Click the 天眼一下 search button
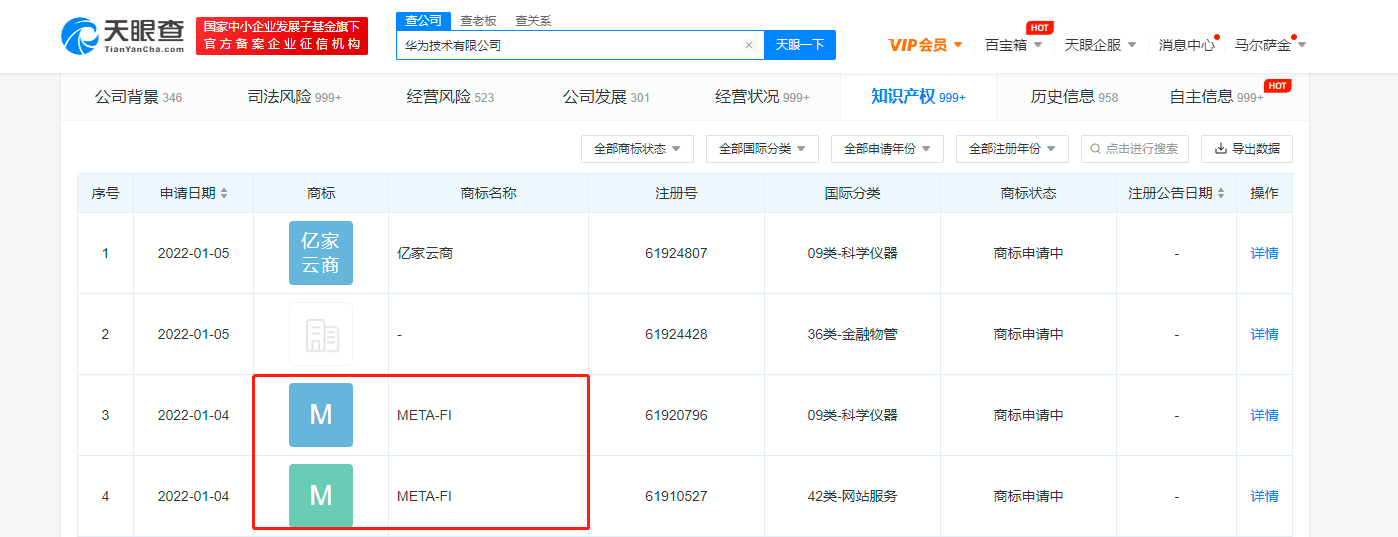The height and width of the screenshot is (537, 1398). (x=800, y=45)
